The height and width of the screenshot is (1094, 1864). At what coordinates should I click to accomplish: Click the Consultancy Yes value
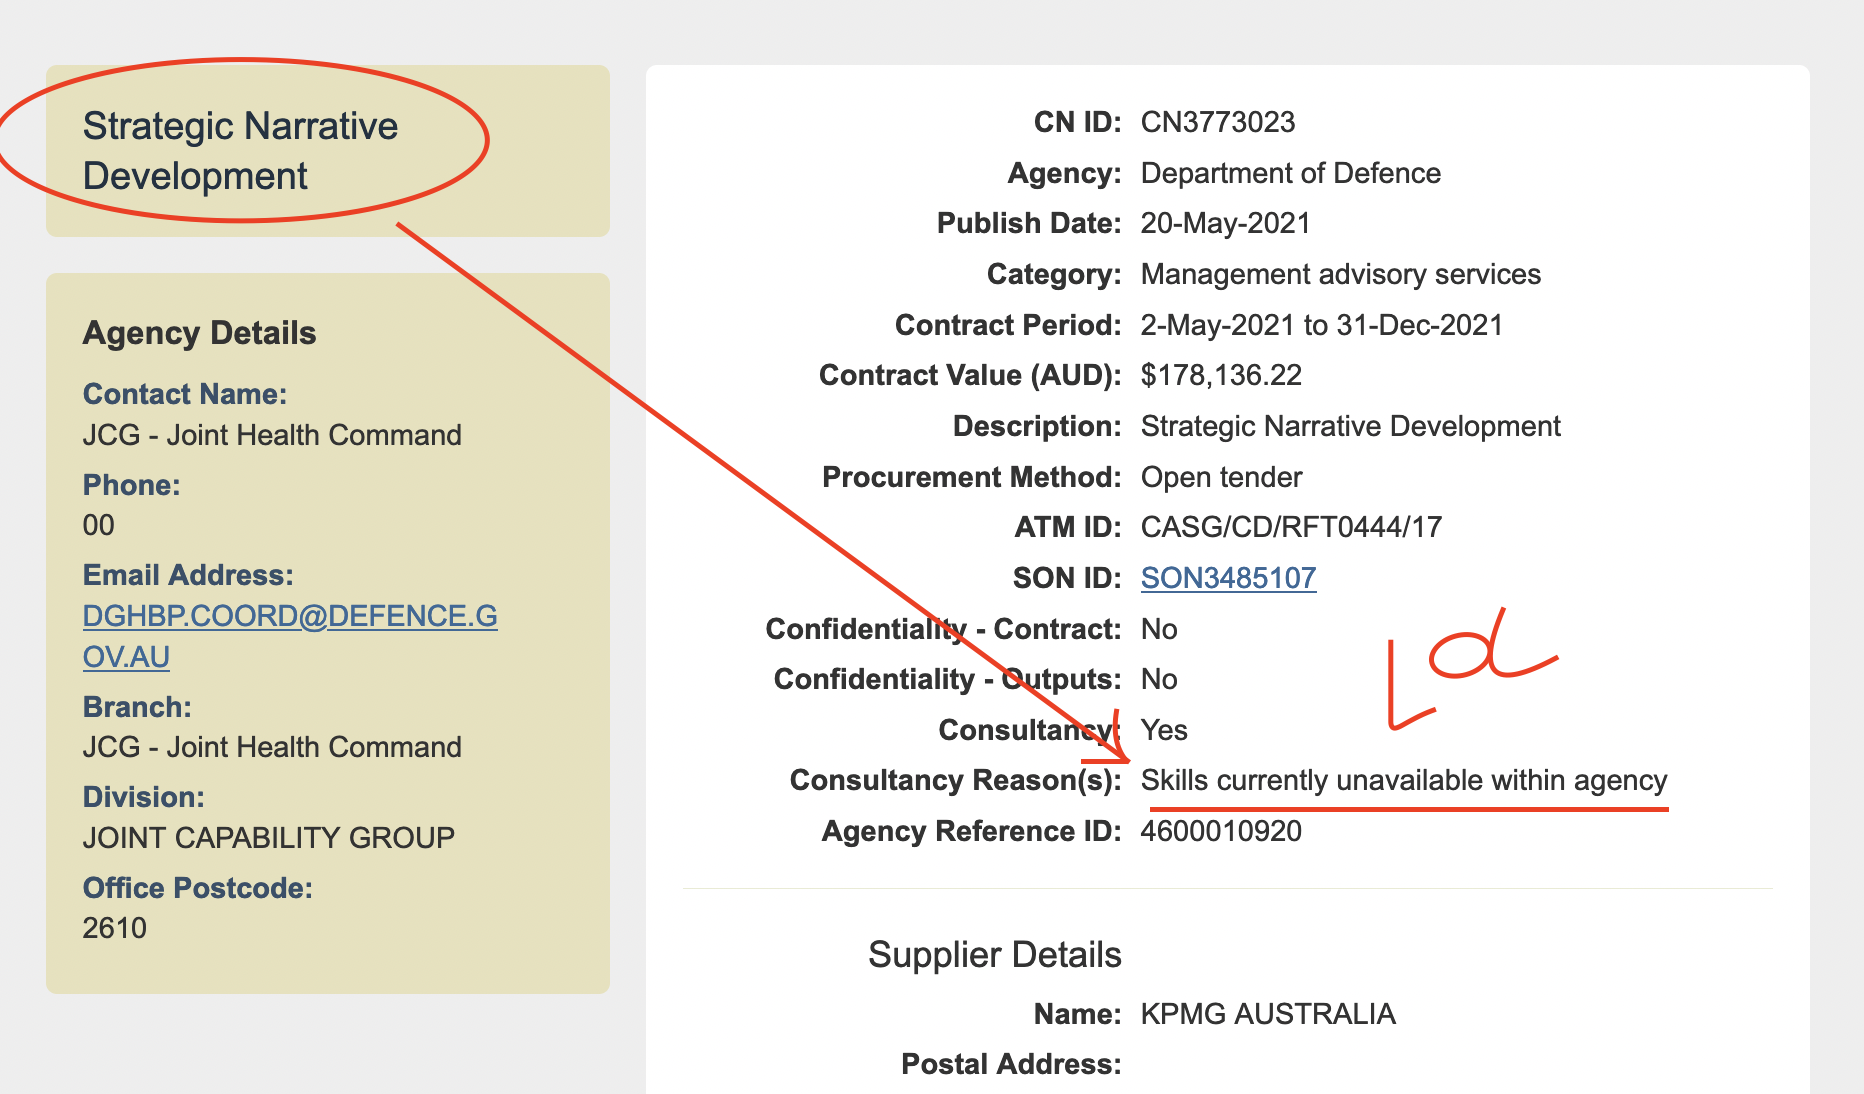[x=1164, y=730]
